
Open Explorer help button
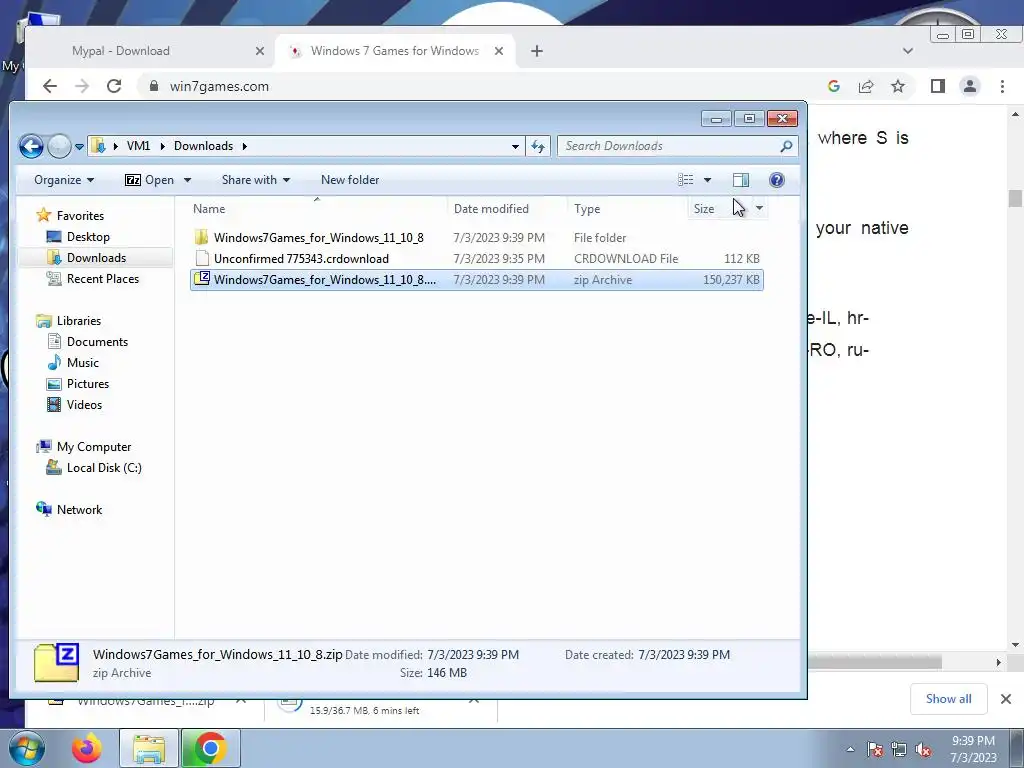pos(776,180)
